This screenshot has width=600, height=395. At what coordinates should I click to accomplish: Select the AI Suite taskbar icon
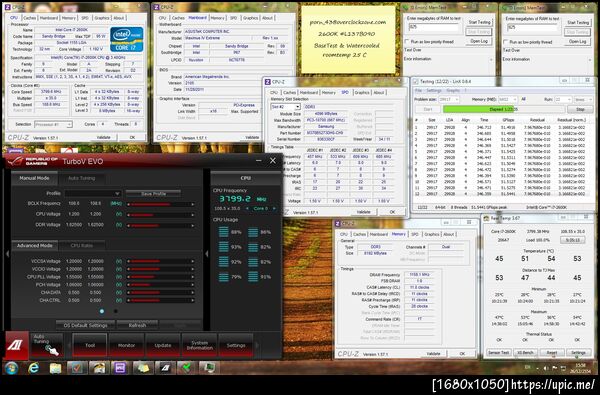(165, 368)
